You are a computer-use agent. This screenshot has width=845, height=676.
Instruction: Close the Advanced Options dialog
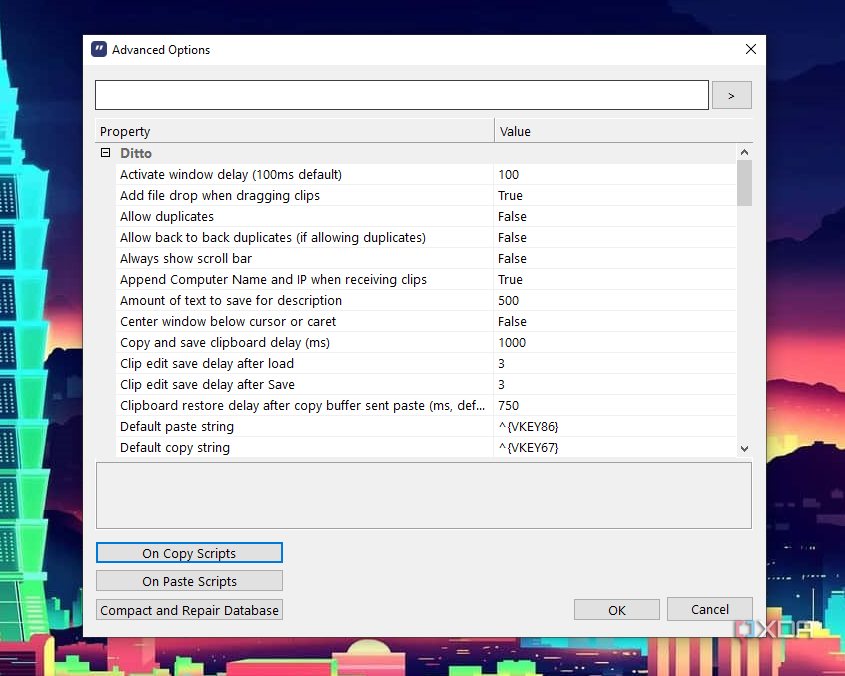pyautogui.click(x=751, y=49)
